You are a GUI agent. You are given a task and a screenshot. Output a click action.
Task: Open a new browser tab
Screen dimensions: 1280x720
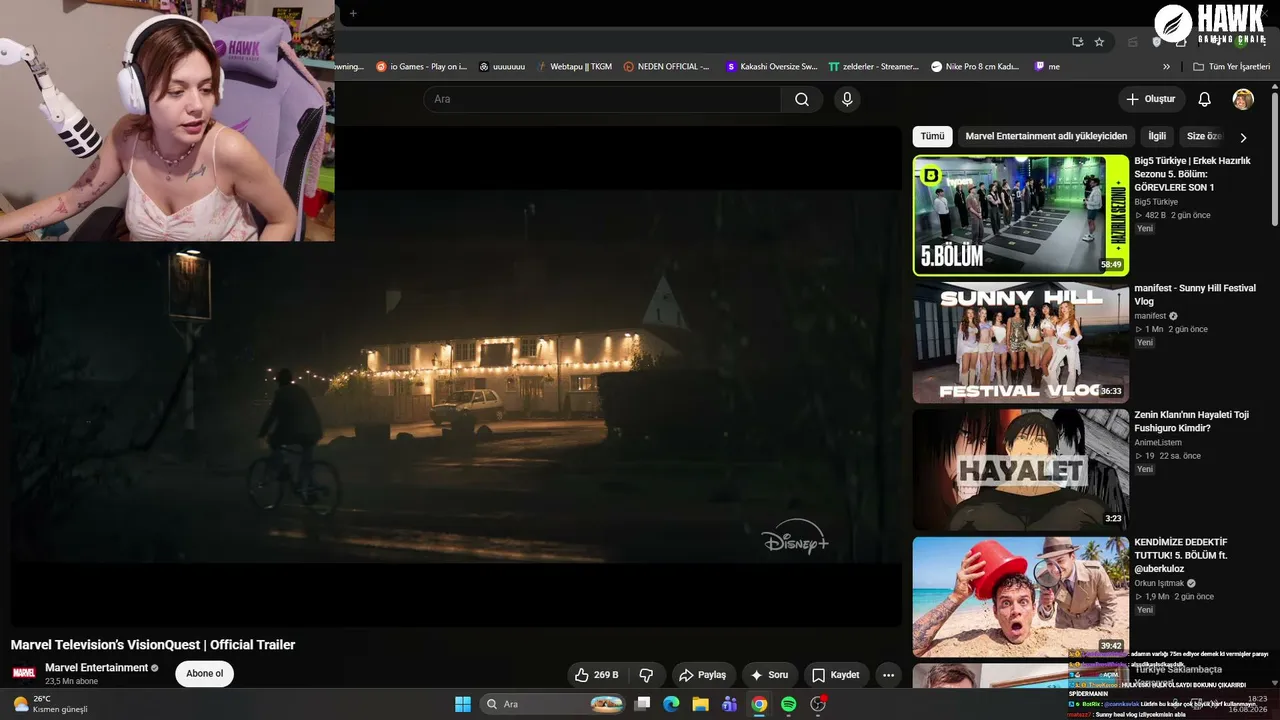tap(353, 13)
